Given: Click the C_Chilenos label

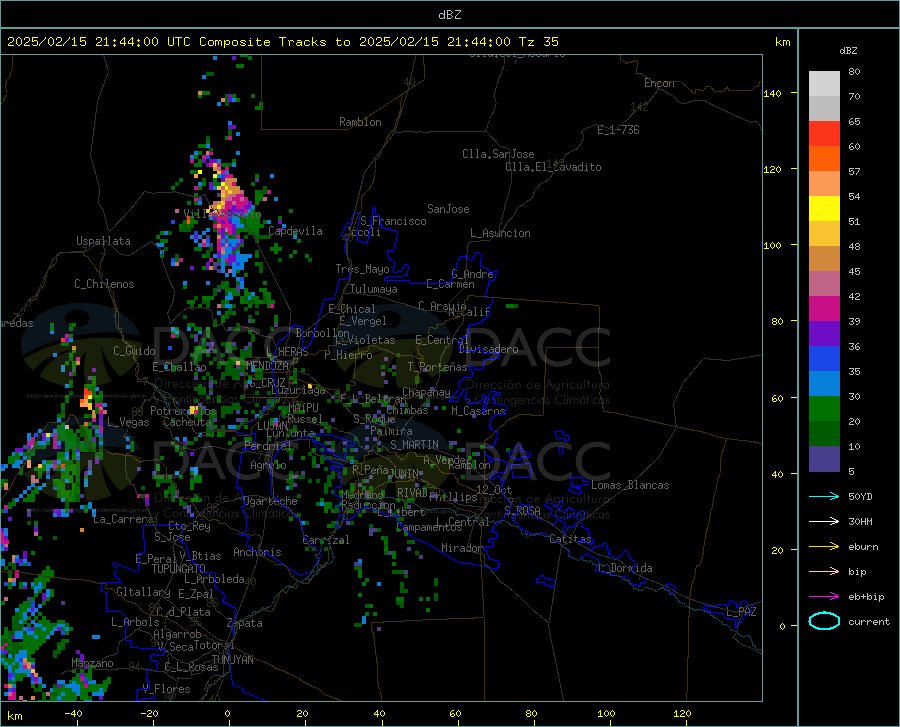Looking at the screenshot, I should (104, 284).
